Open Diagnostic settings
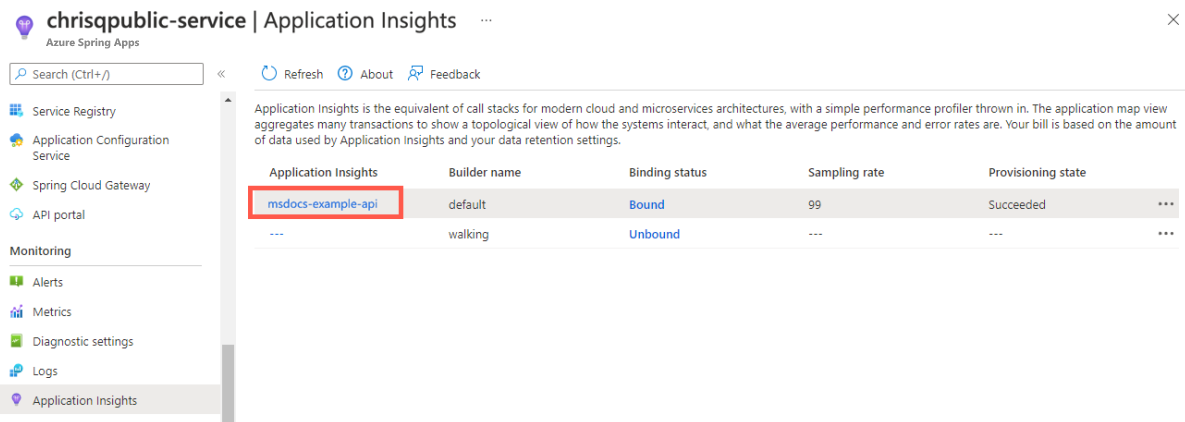Image resolution: width=1185 pixels, height=422 pixels. [82, 342]
